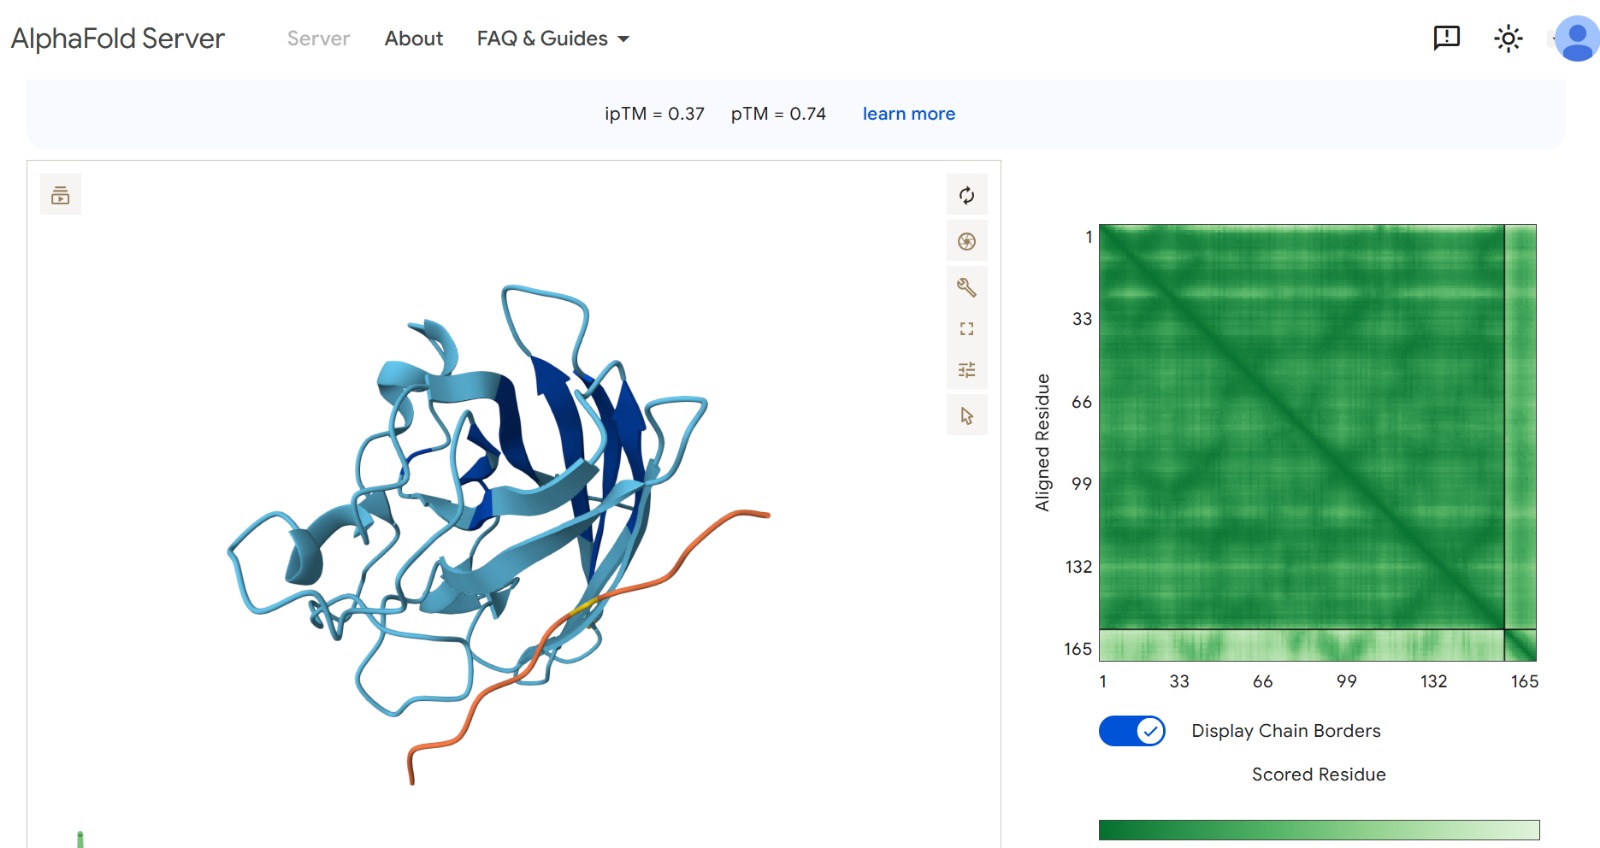
Task: Activate selection mode cursor icon
Action: (x=966, y=416)
